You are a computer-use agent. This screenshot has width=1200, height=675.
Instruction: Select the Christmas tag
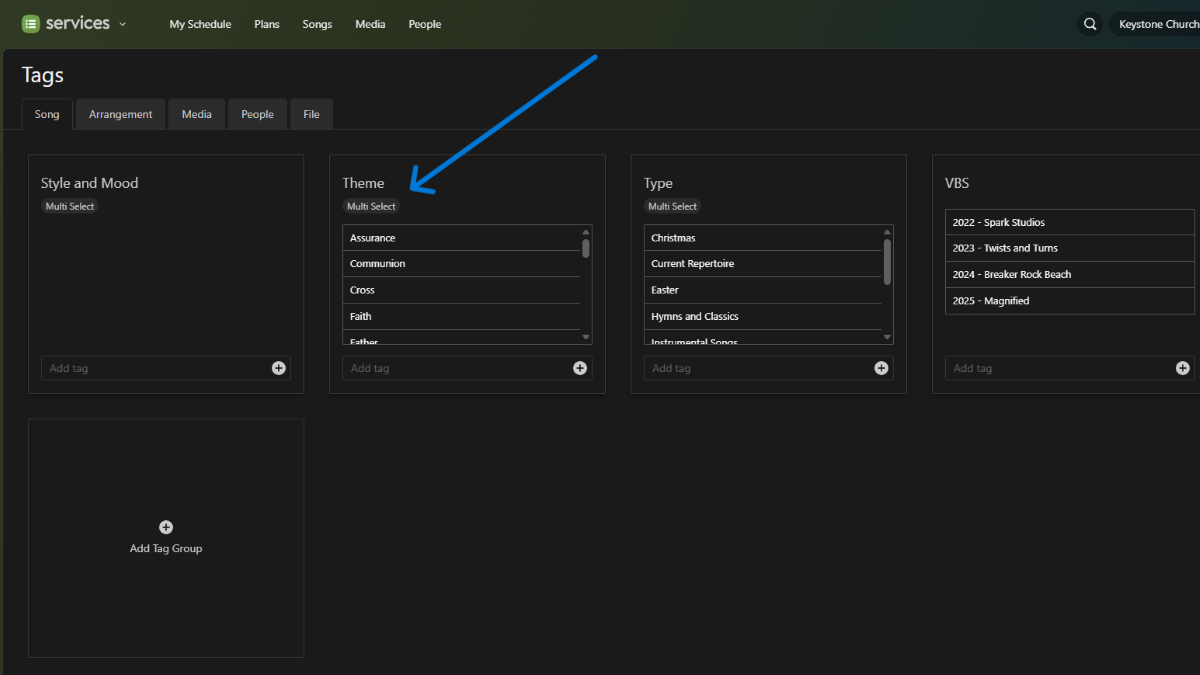pyautogui.click(x=763, y=238)
